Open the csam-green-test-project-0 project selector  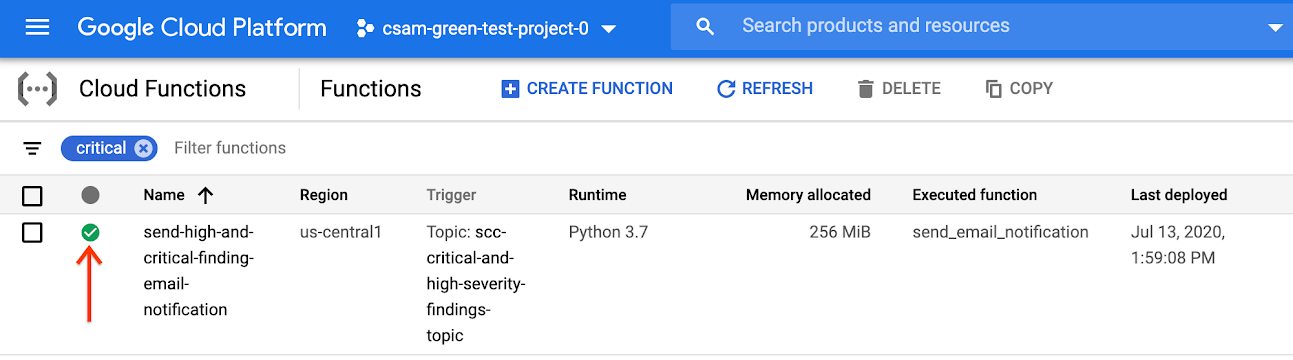coord(486,28)
